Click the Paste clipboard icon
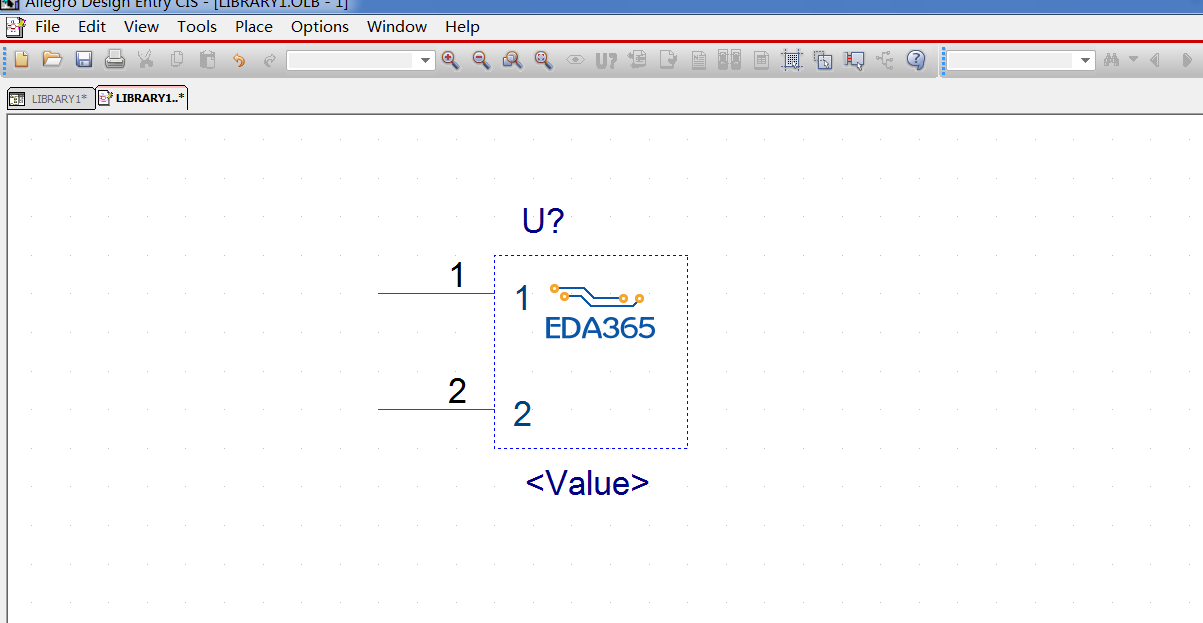This screenshot has height=623, width=1203. coord(208,60)
